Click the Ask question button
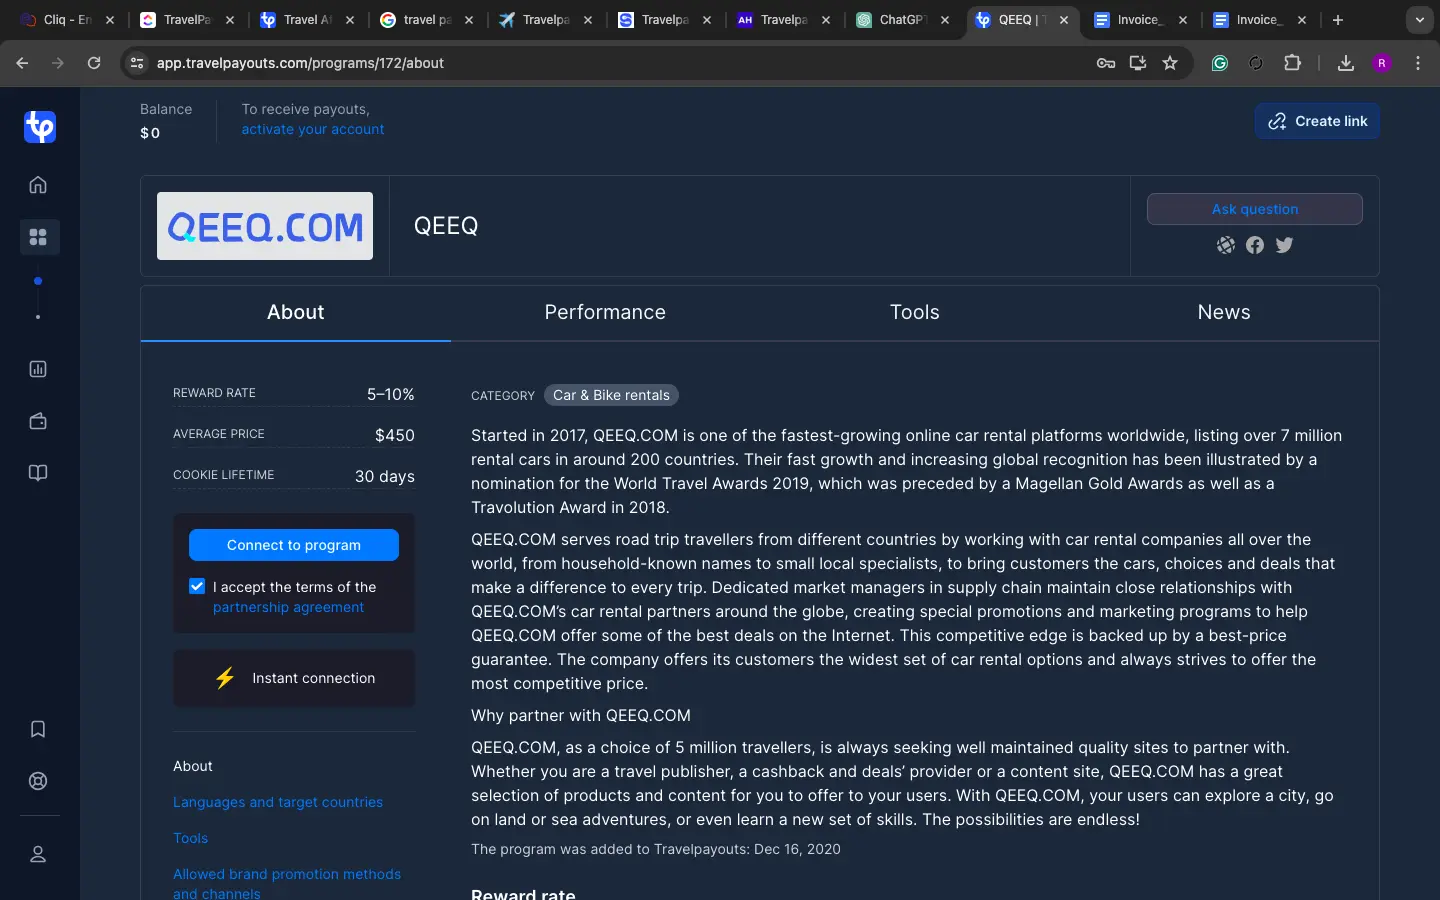The height and width of the screenshot is (900, 1440). click(x=1255, y=209)
